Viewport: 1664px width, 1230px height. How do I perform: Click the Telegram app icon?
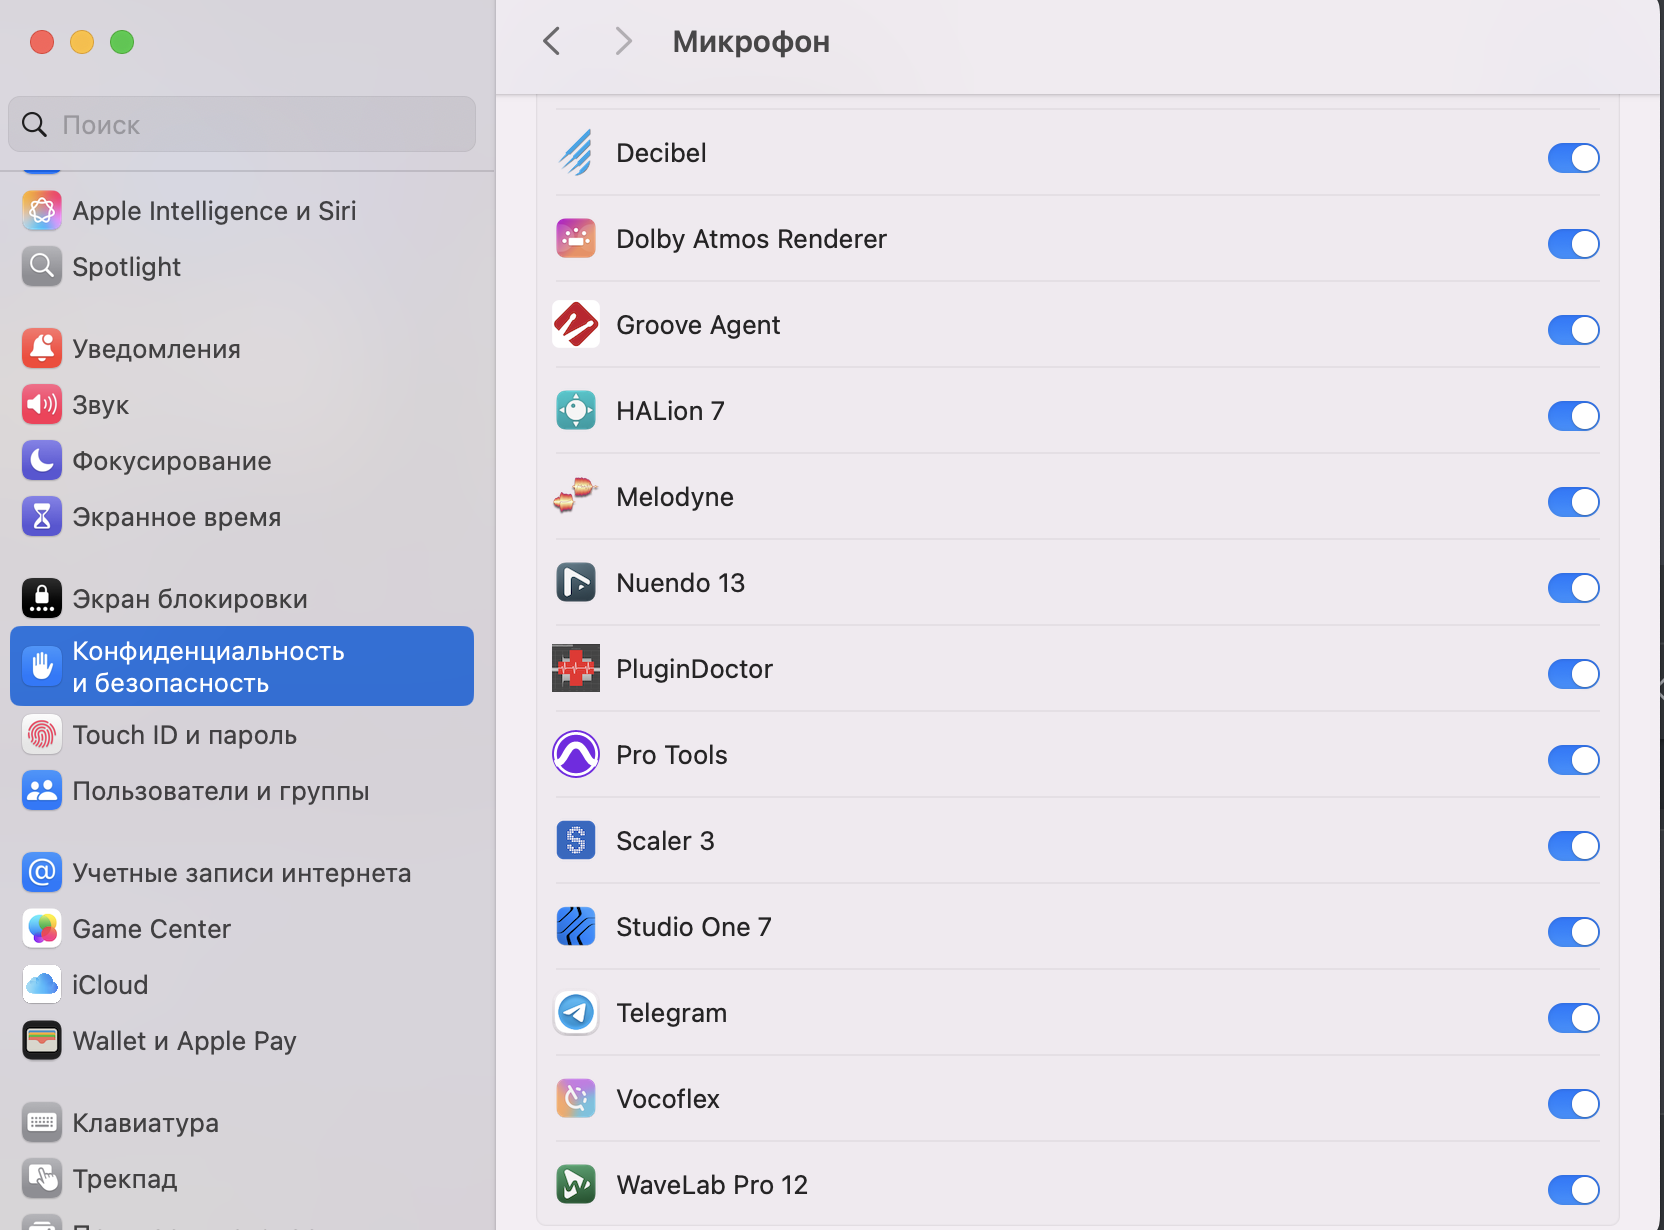pyautogui.click(x=576, y=1013)
